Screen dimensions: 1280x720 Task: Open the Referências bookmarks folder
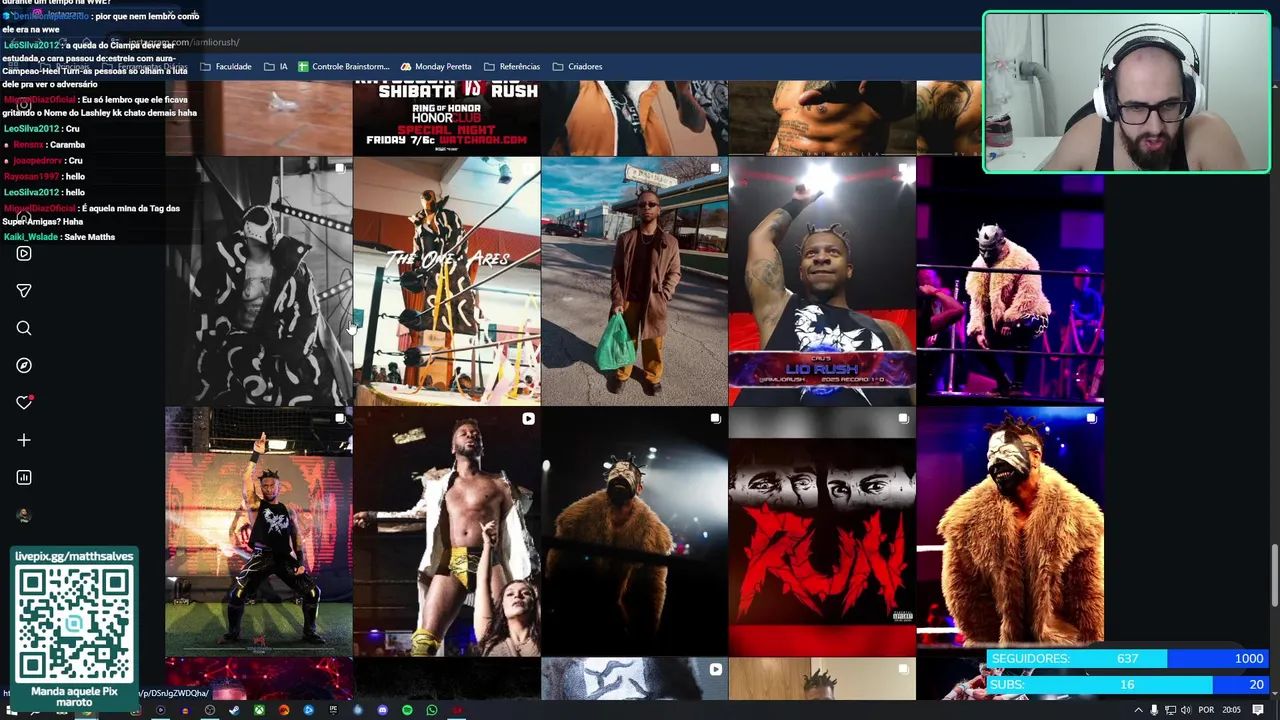coord(511,67)
